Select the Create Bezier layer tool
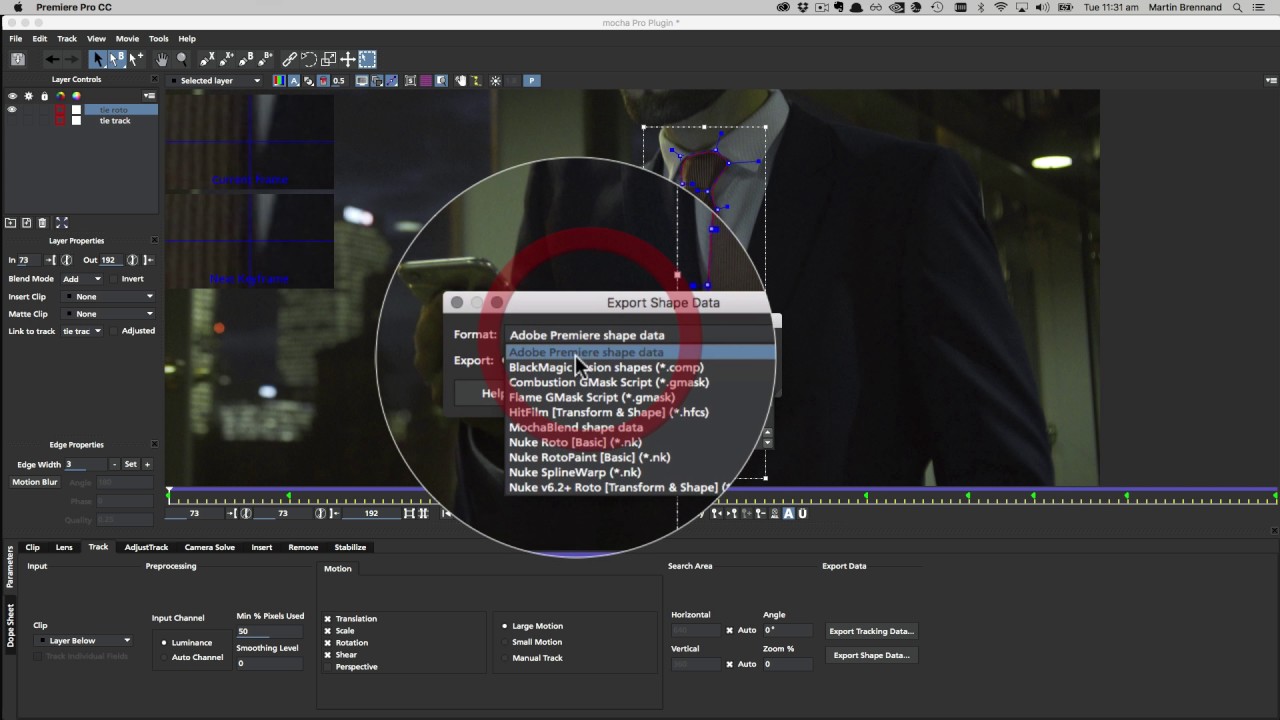The width and height of the screenshot is (1280, 720). pyautogui.click(x=247, y=59)
